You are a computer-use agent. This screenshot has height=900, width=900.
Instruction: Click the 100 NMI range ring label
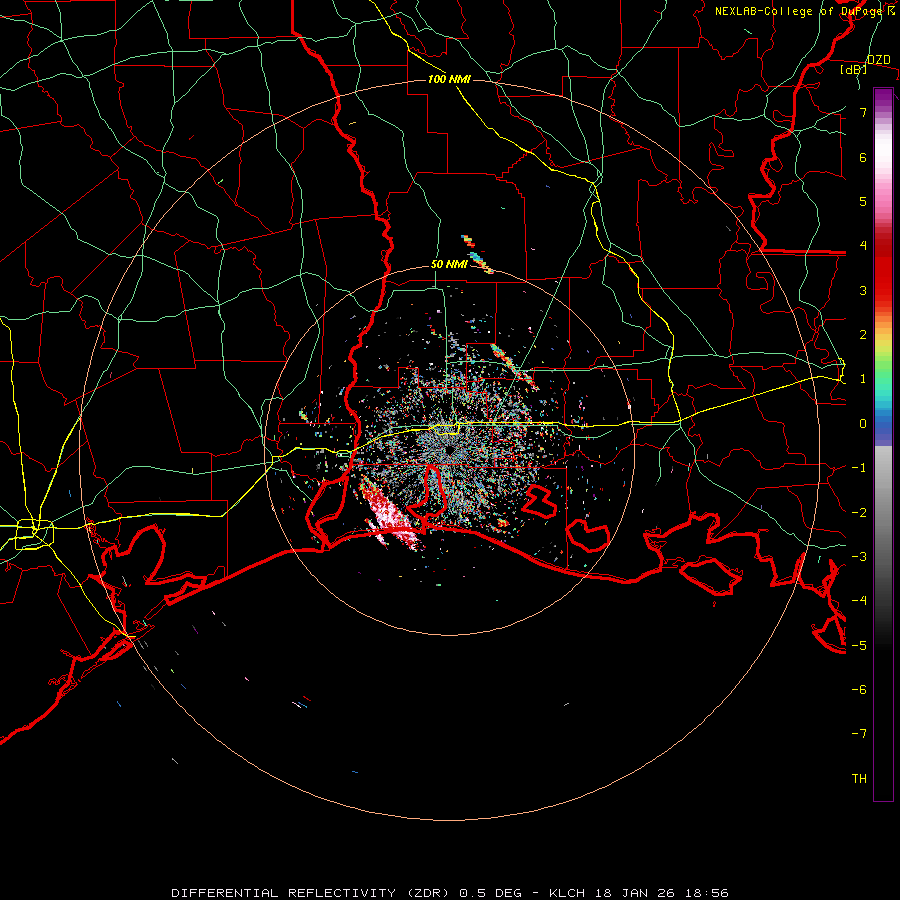pos(449,79)
